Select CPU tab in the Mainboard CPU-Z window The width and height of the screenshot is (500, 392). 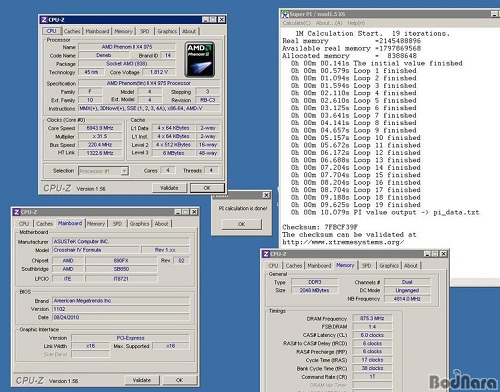[24, 224]
